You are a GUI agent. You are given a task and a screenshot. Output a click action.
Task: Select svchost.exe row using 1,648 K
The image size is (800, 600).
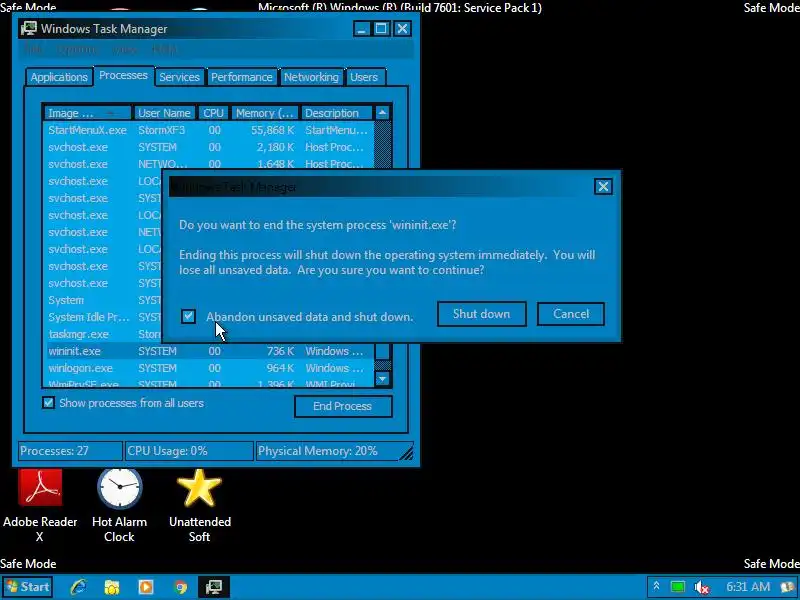coord(209,164)
